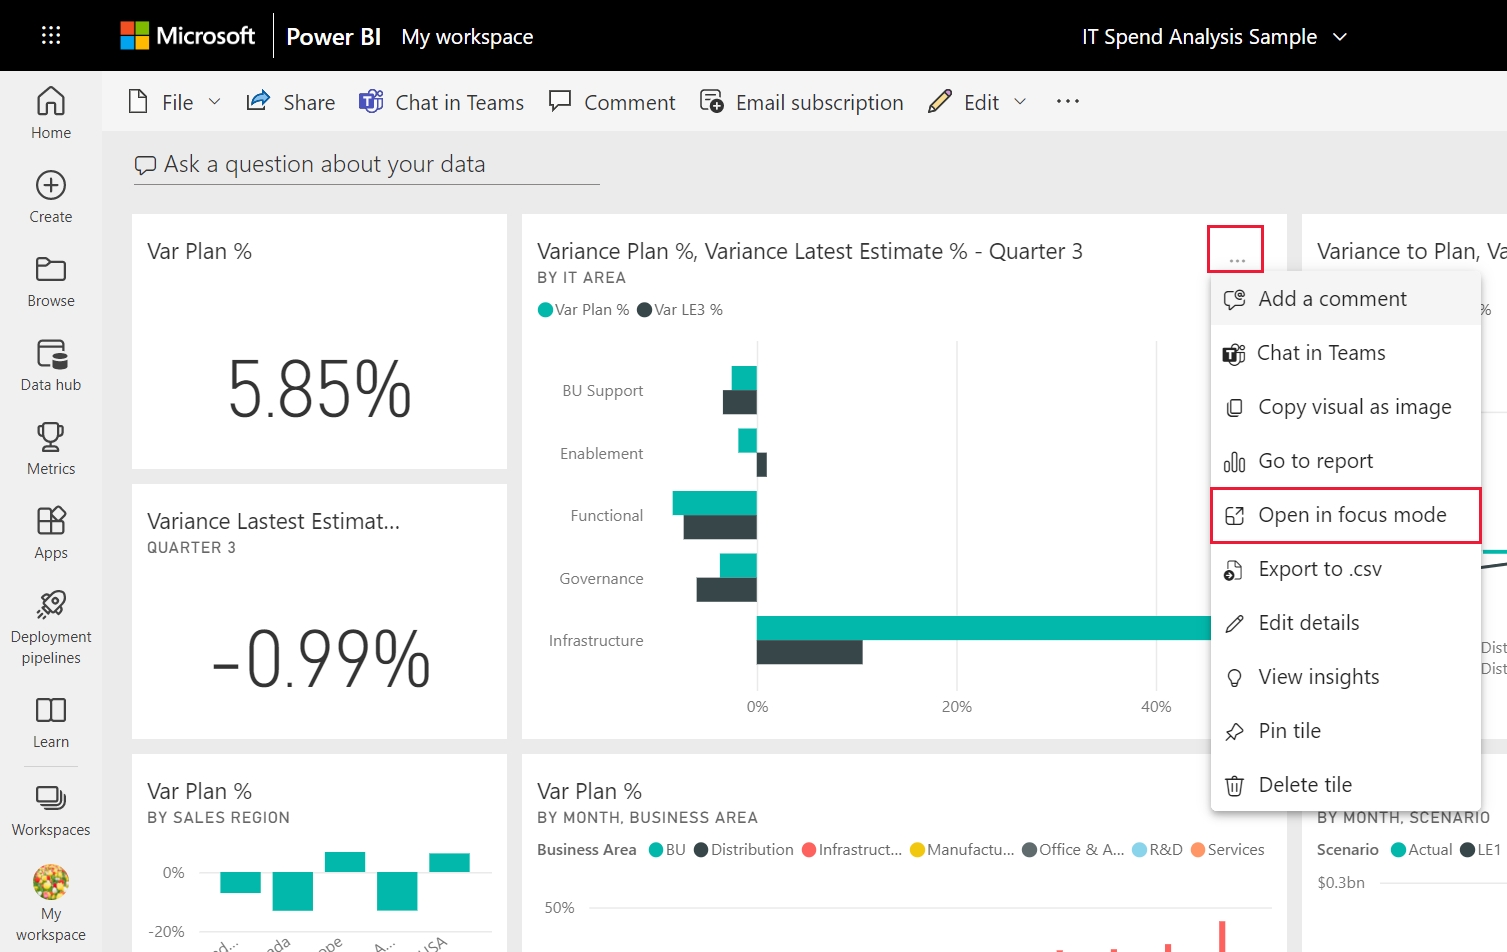Open Apps from the sidebar

point(51,533)
